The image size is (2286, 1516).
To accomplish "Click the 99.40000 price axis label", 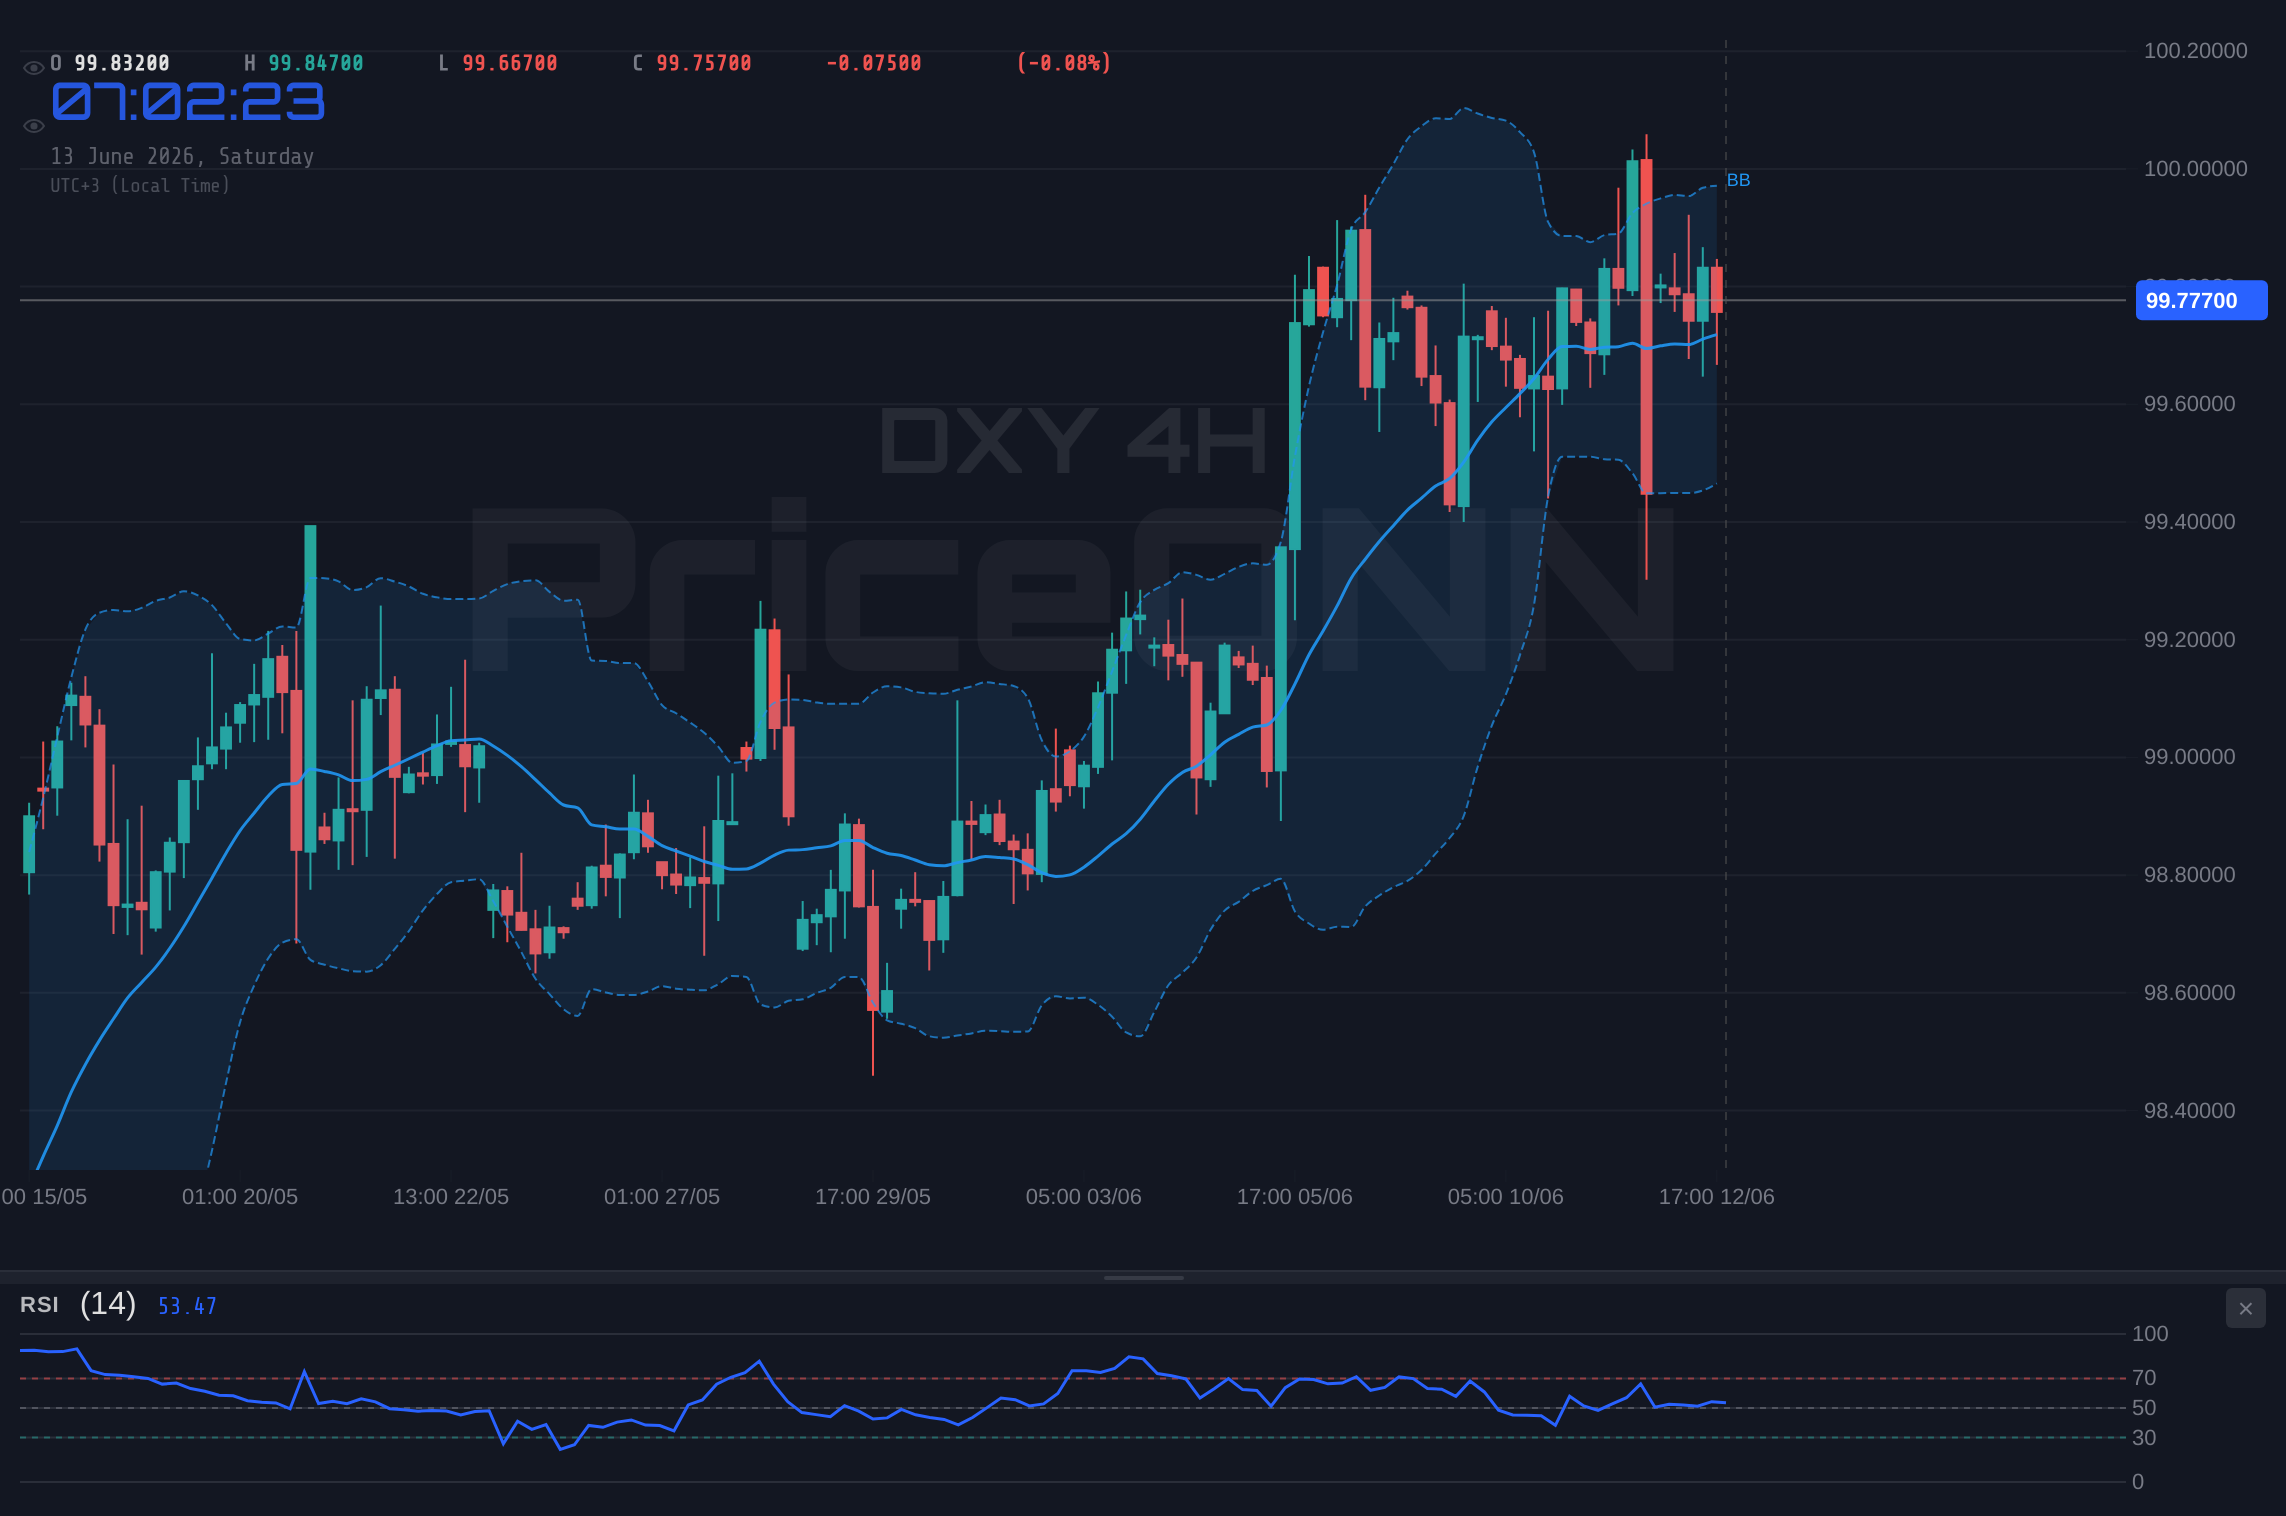I will [2189, 522].
